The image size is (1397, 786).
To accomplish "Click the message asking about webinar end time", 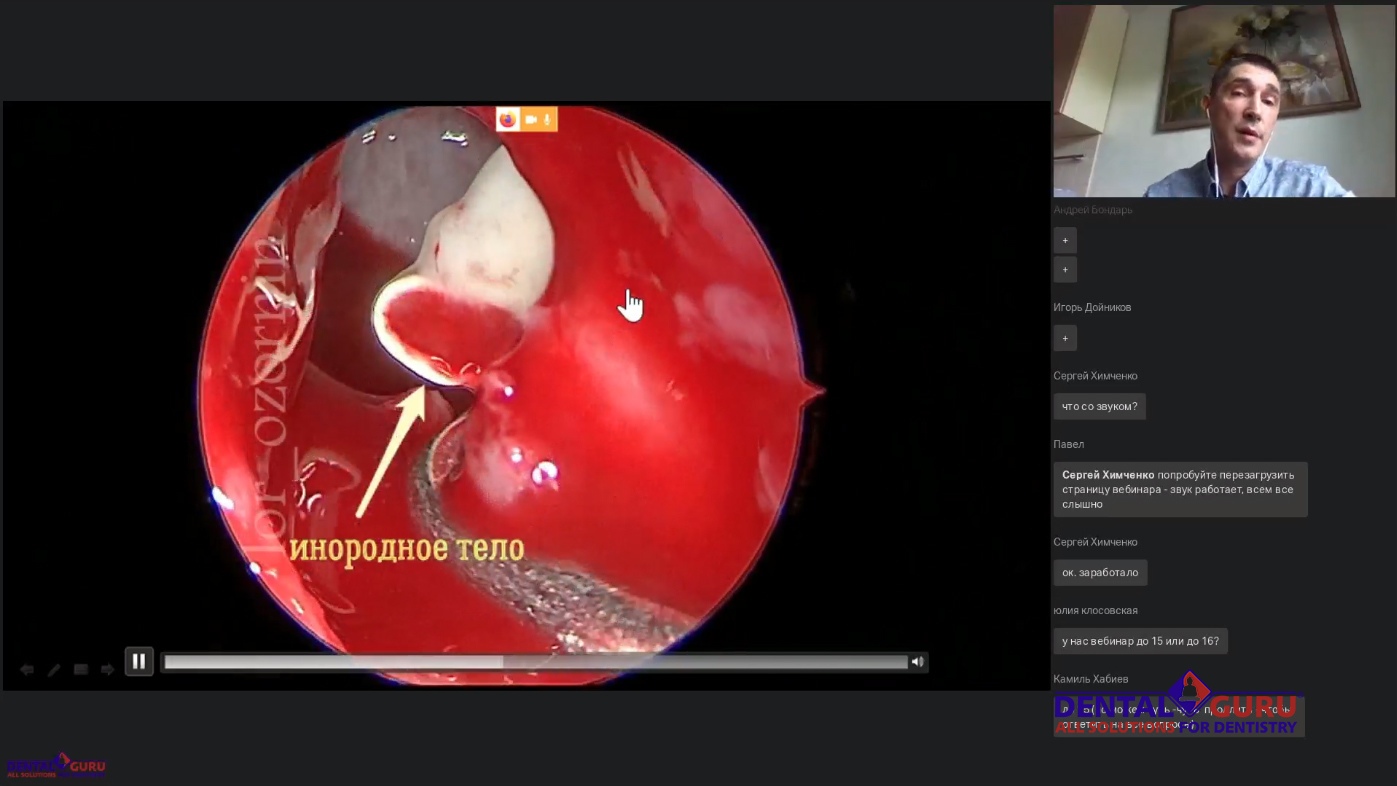I will pos(1140,641).
